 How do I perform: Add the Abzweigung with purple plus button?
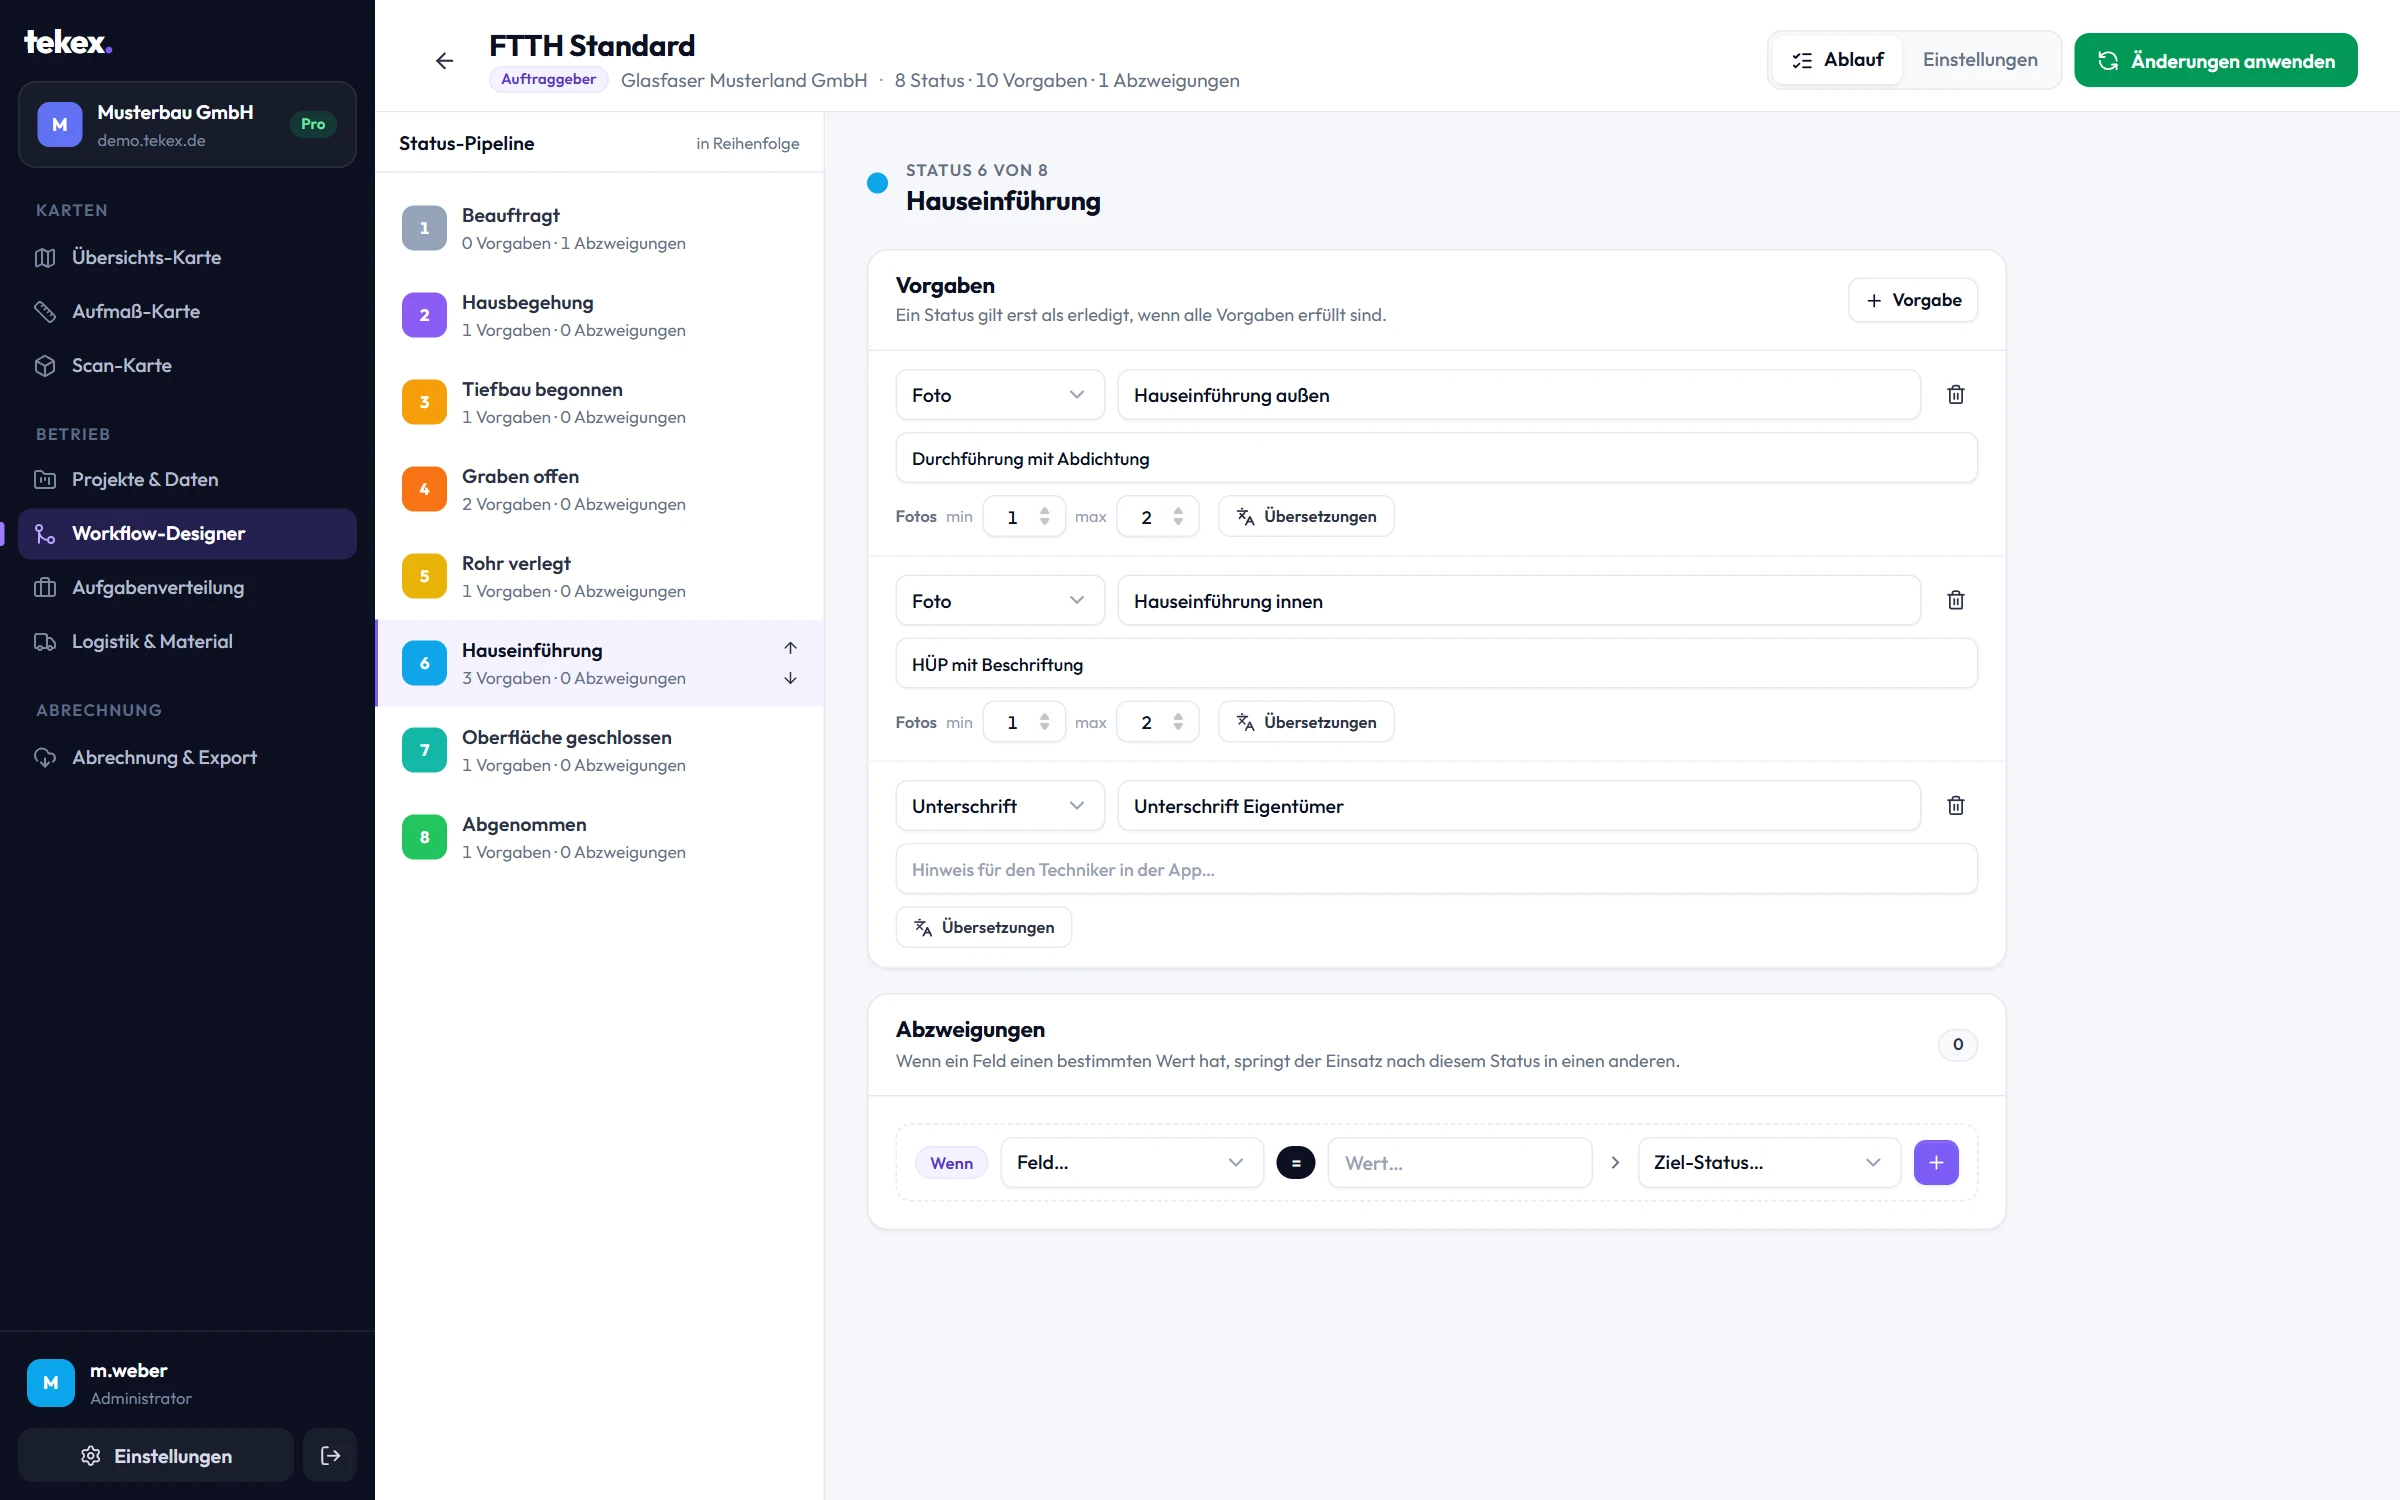click(1936, 1162)
